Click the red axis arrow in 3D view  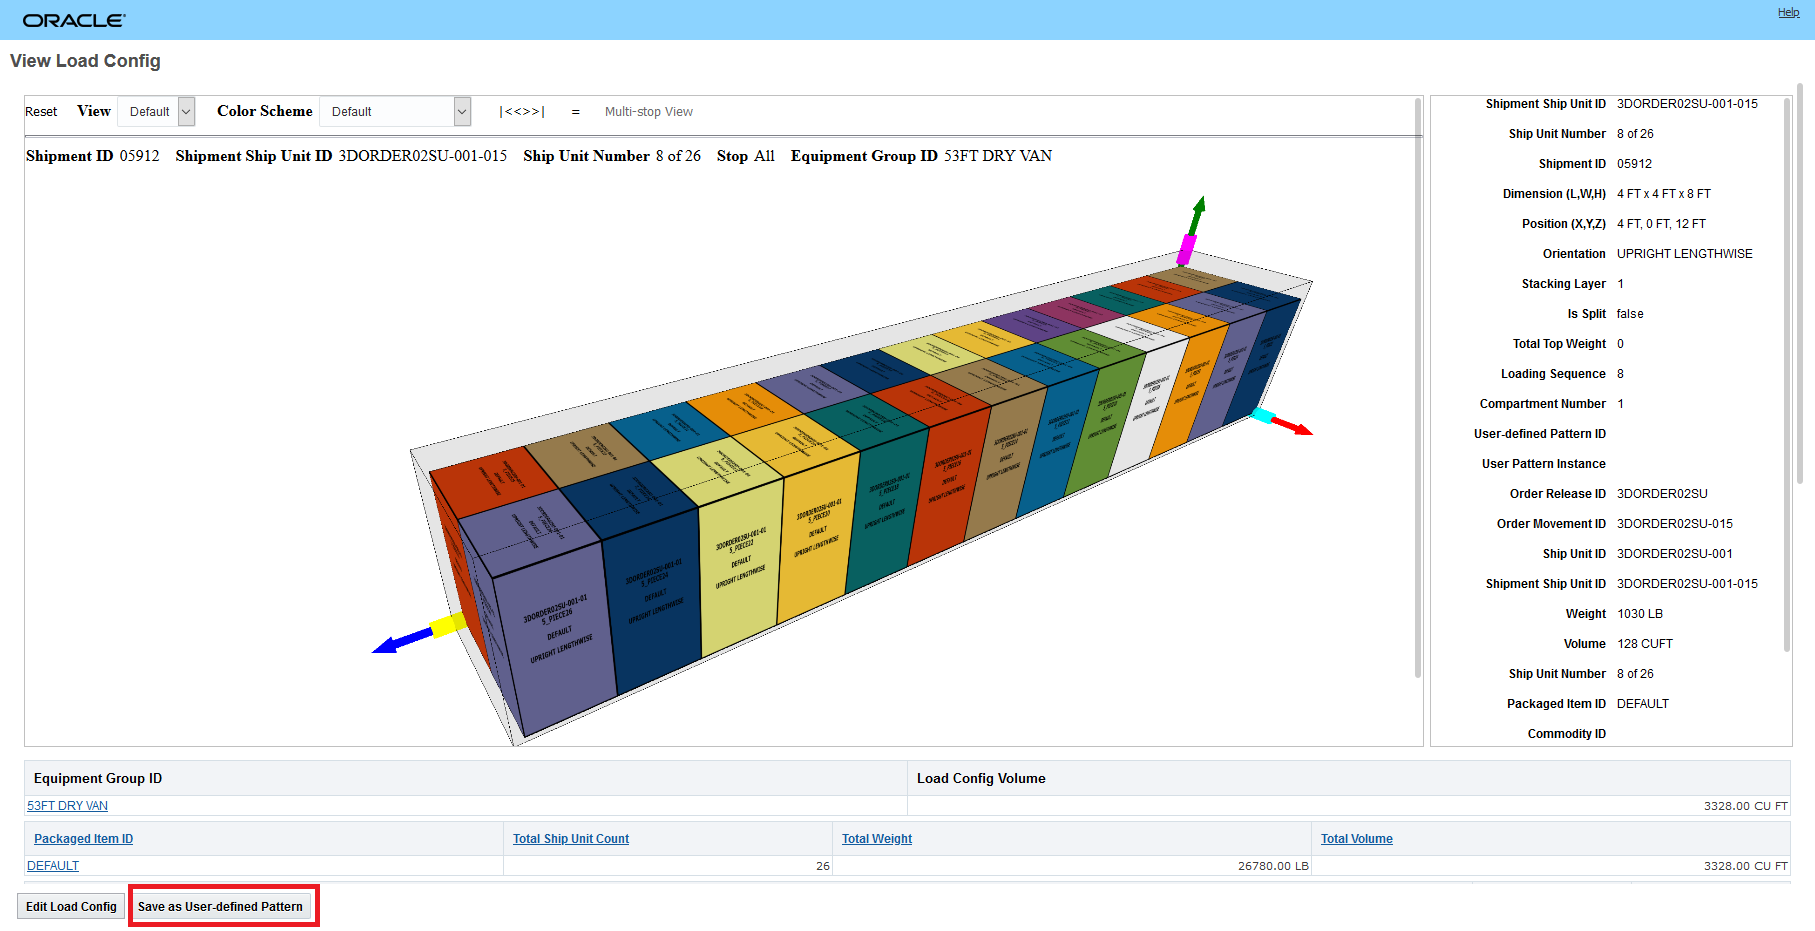(x=1294, y=427)
